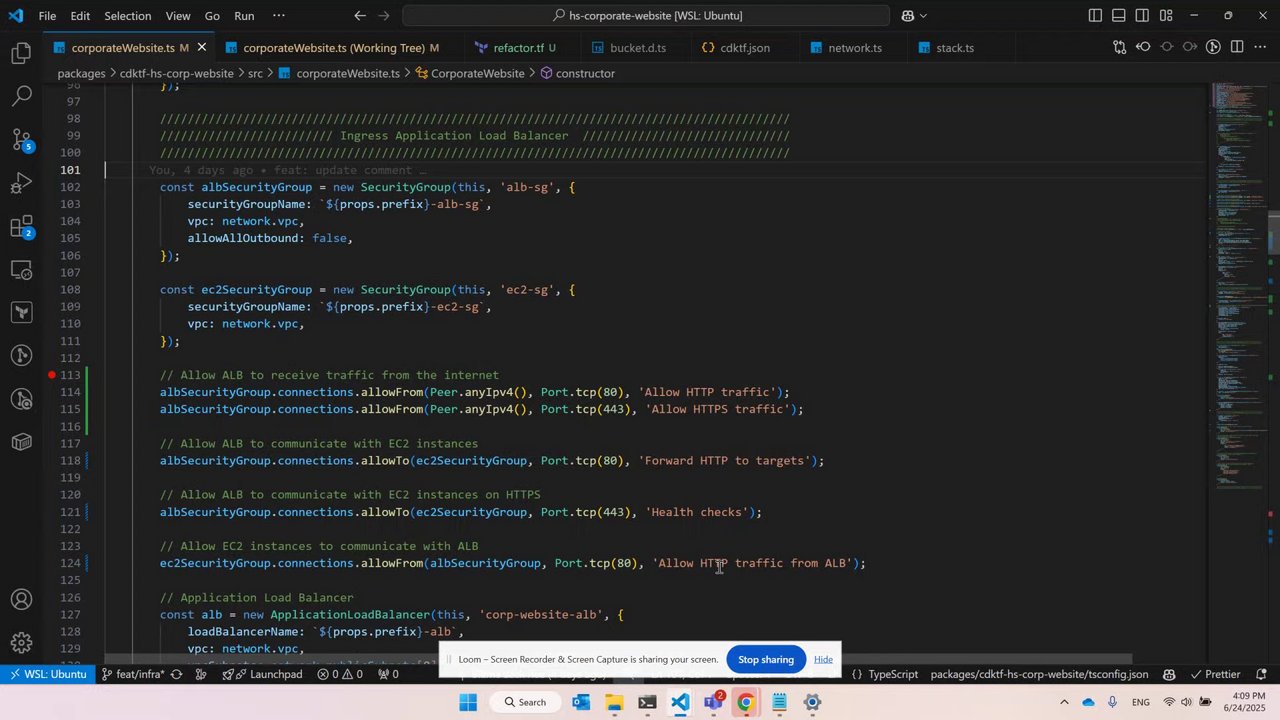Open the Accounts menu in the activity bar

[x=21, y=600]
